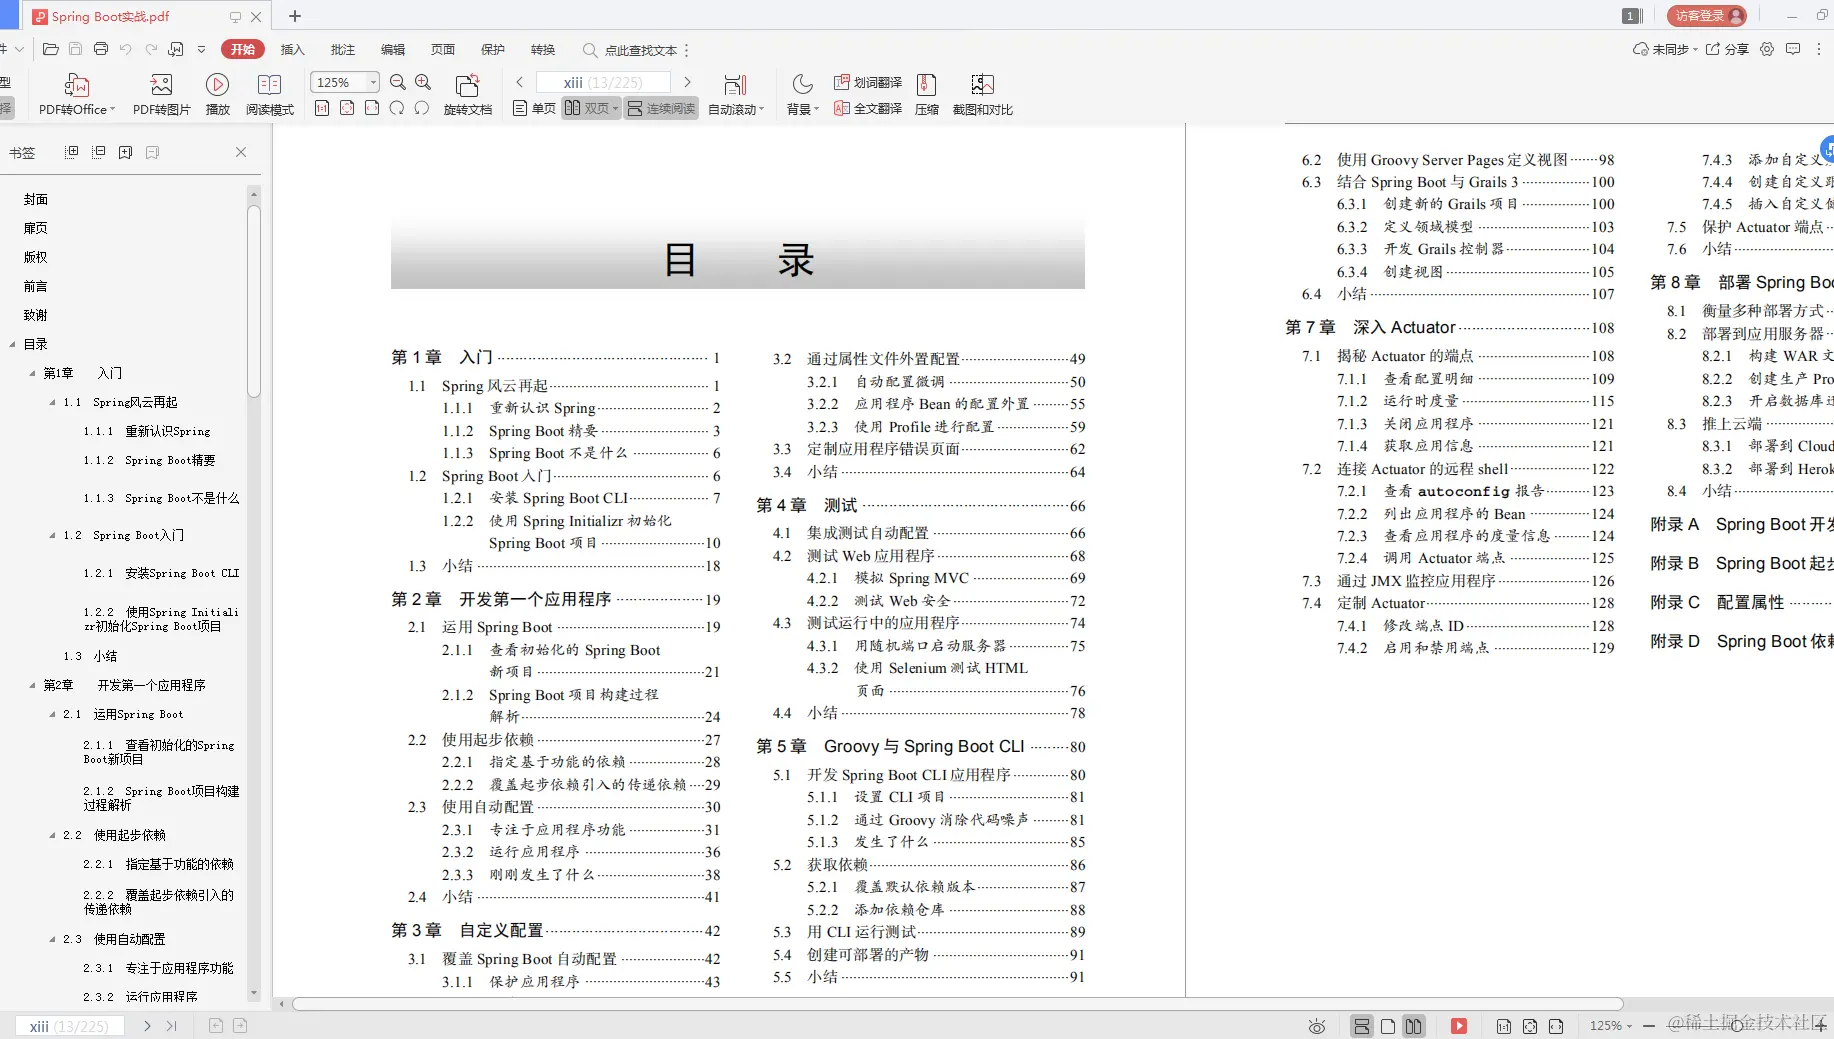Switch to 单页 single page view
The width and height of the screenshot is (1834, 1039).
pyautogui.click(x=535, y=108)
